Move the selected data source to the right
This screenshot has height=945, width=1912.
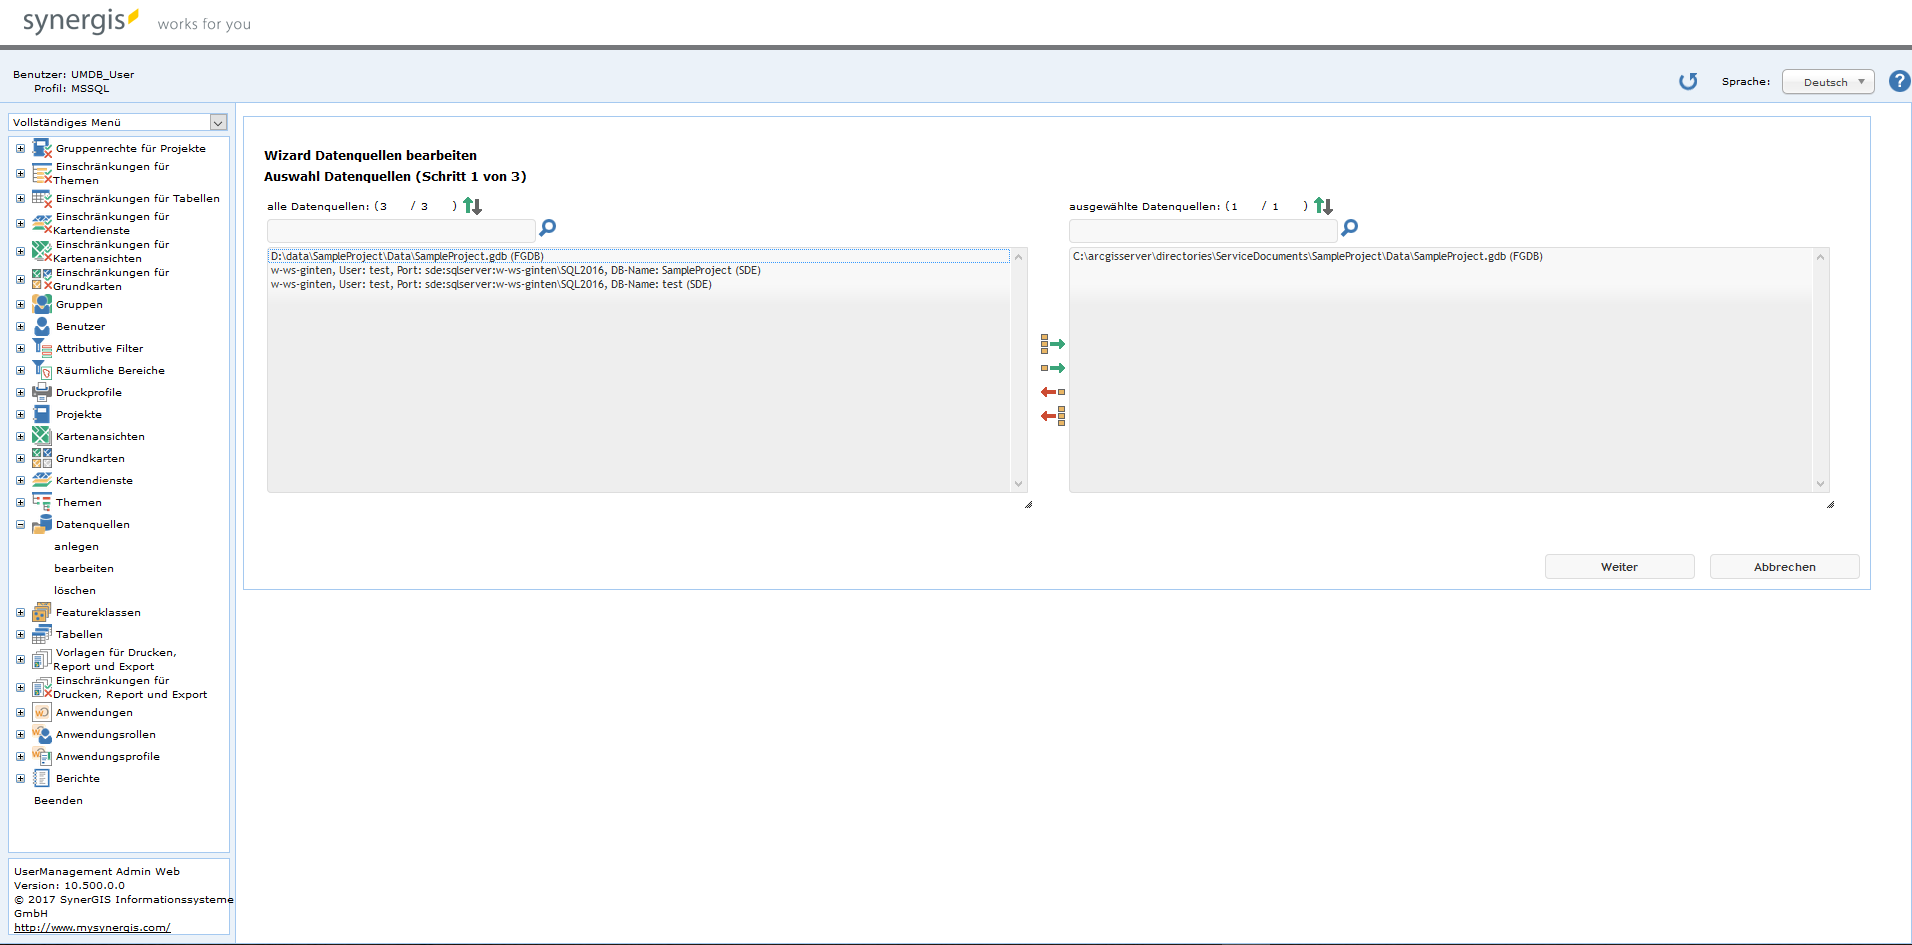pyautogui.click(x=1052, y=368)
